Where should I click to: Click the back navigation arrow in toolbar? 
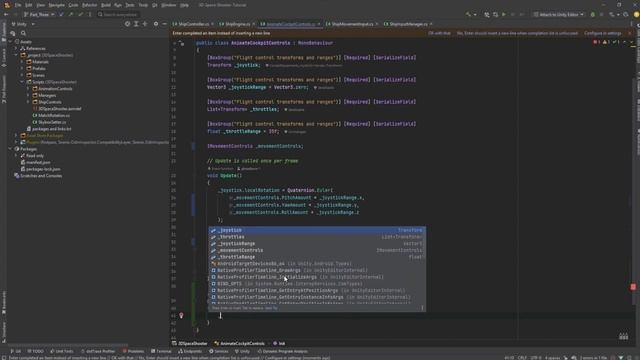point(6,14)
